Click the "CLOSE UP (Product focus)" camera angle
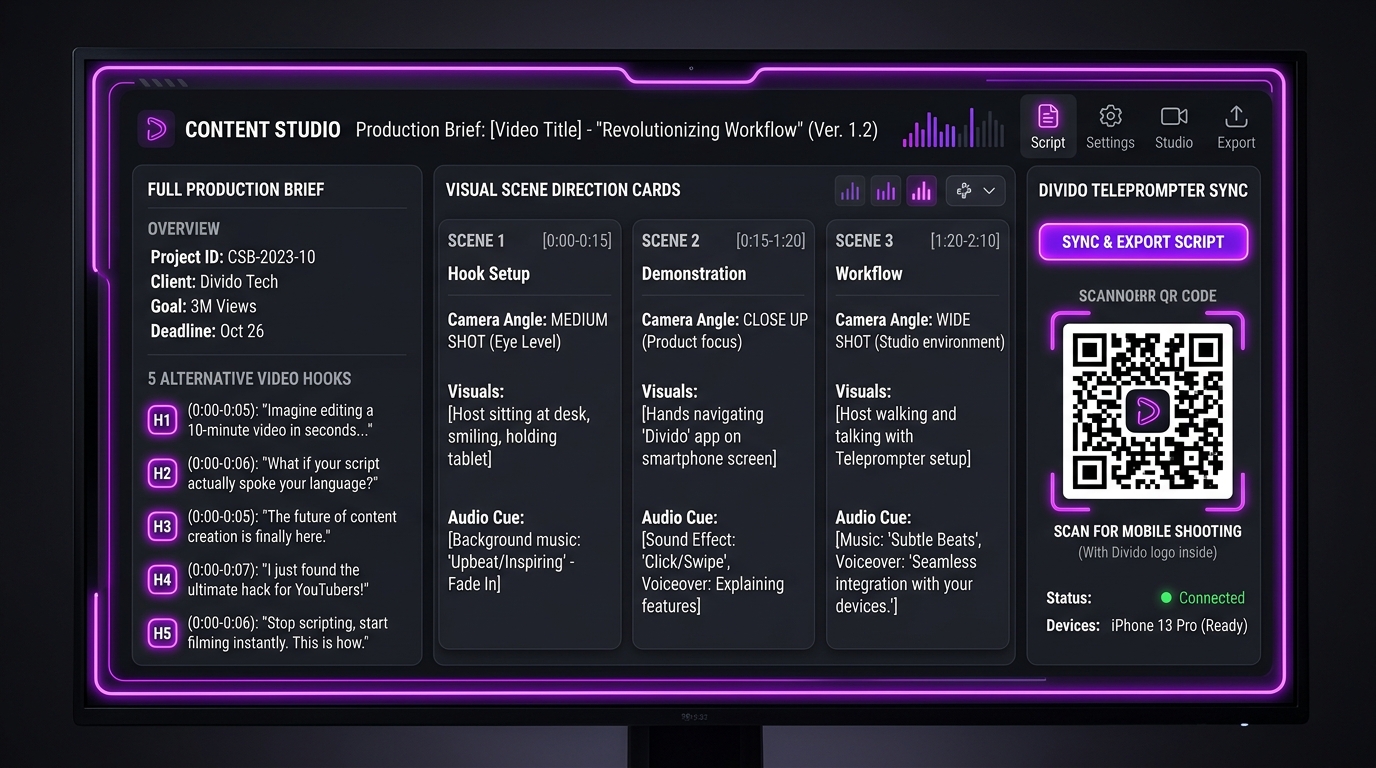 coord(725,331)
